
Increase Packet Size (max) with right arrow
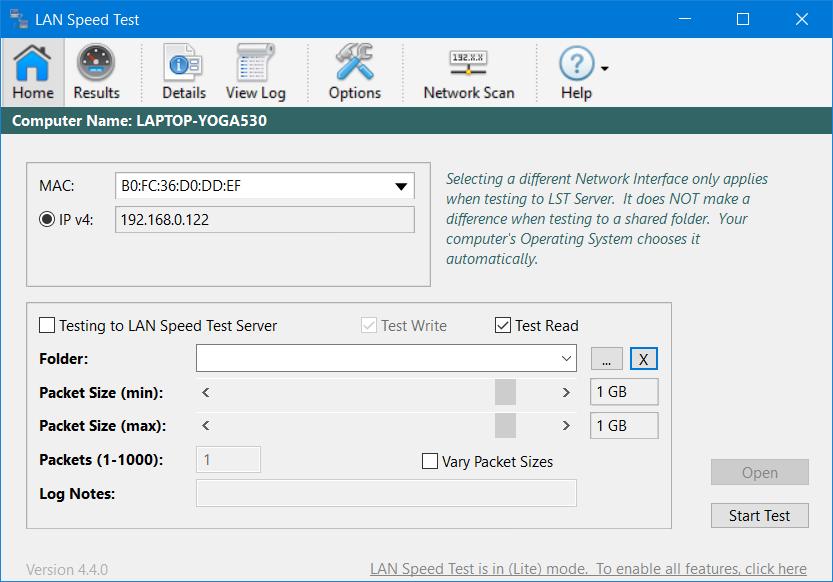point(566,425)
